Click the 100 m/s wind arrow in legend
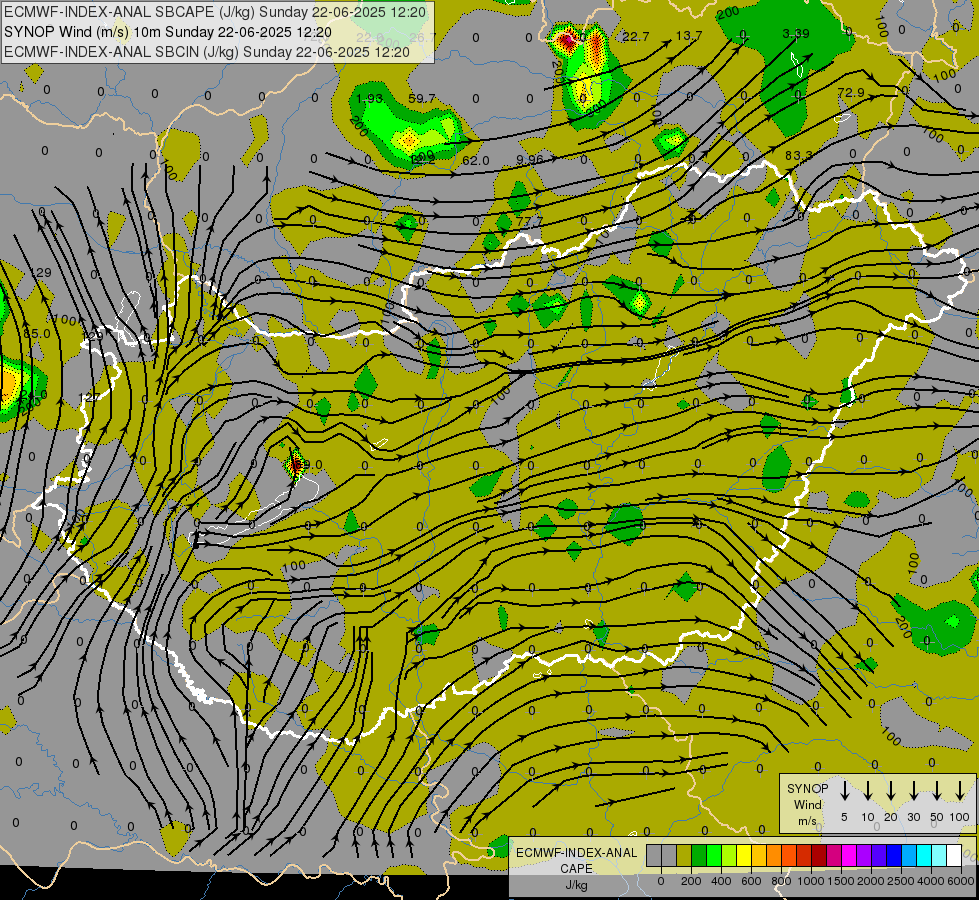 tap(960, 791)
